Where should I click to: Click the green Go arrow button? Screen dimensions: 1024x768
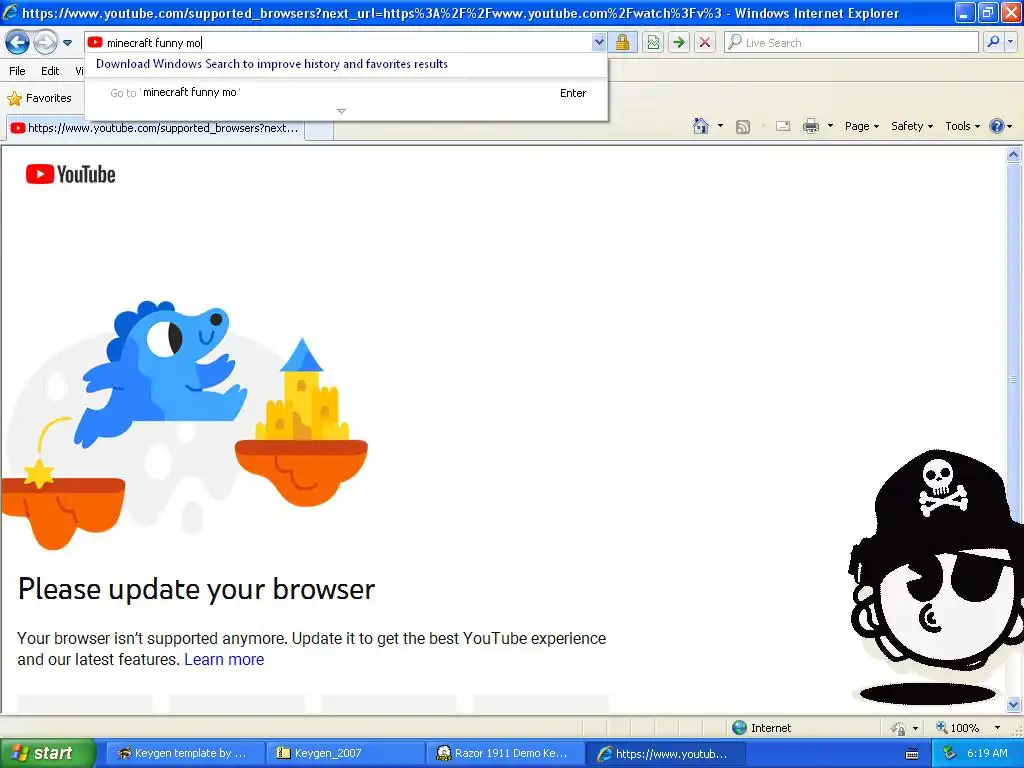pos(679,42)
